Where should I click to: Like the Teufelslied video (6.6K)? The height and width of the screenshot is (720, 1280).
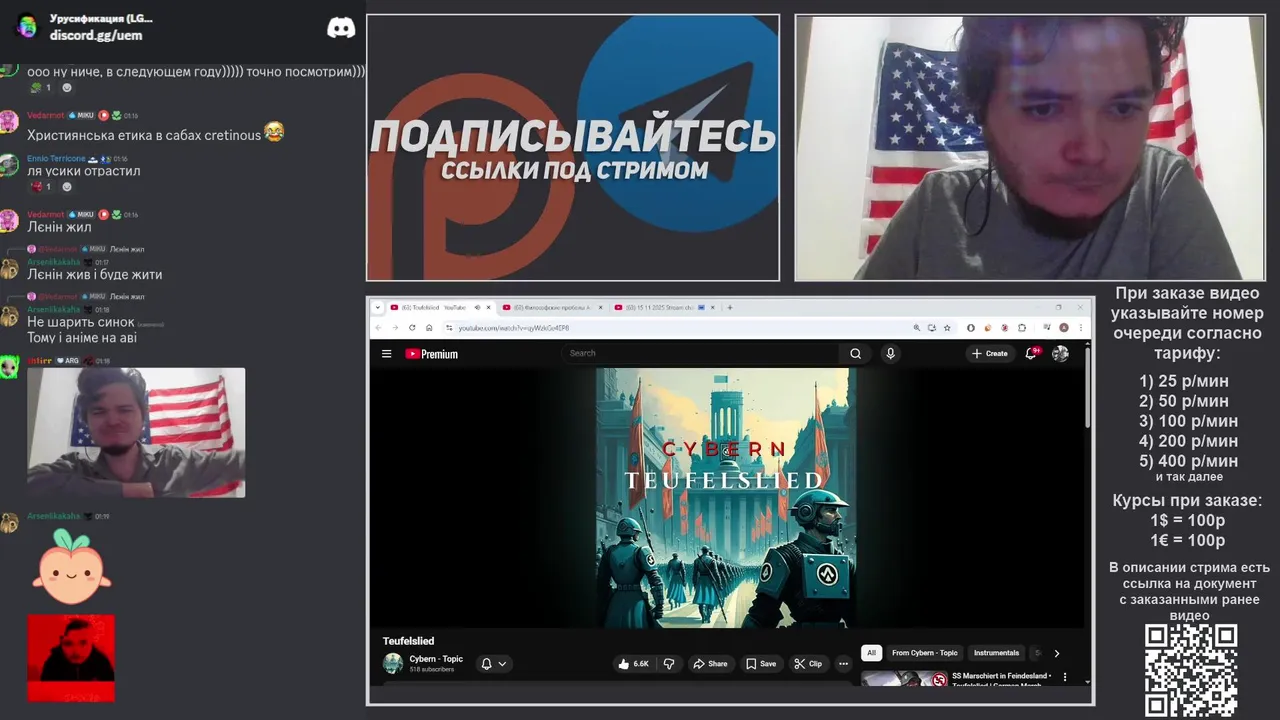pyautogui.click(x=633, y=663)
